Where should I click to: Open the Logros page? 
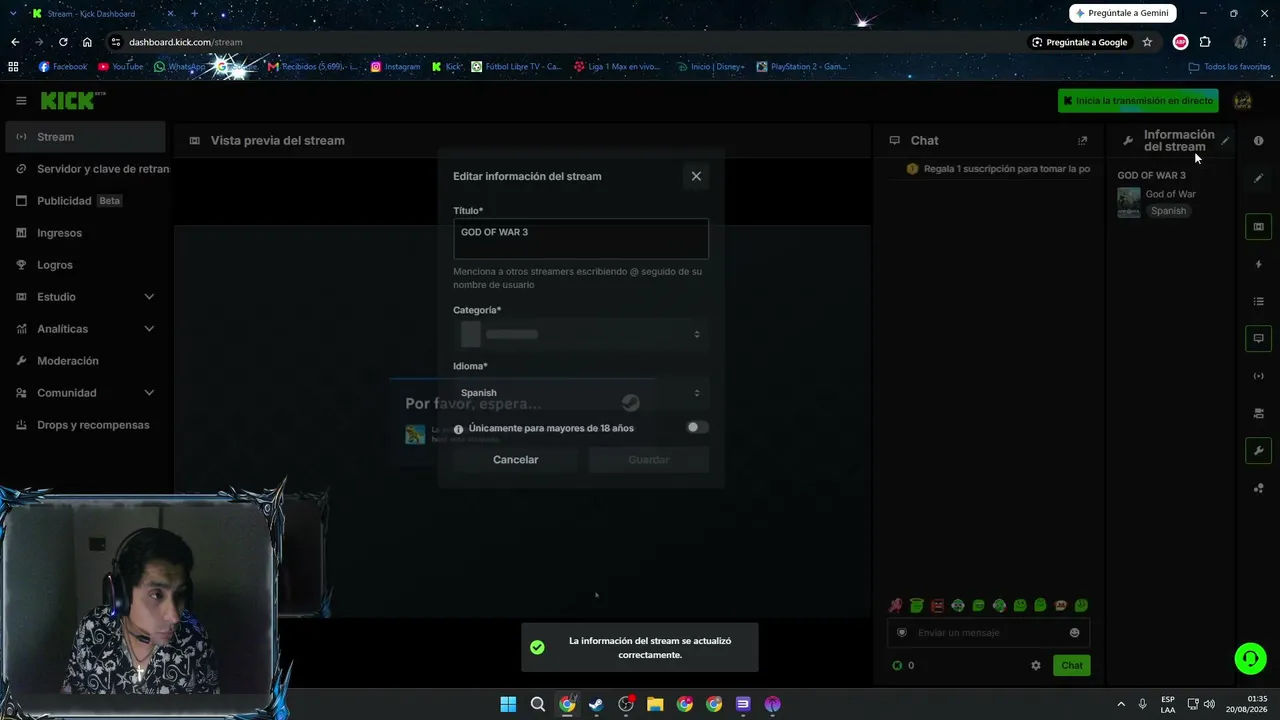click(x=85, y=265)
